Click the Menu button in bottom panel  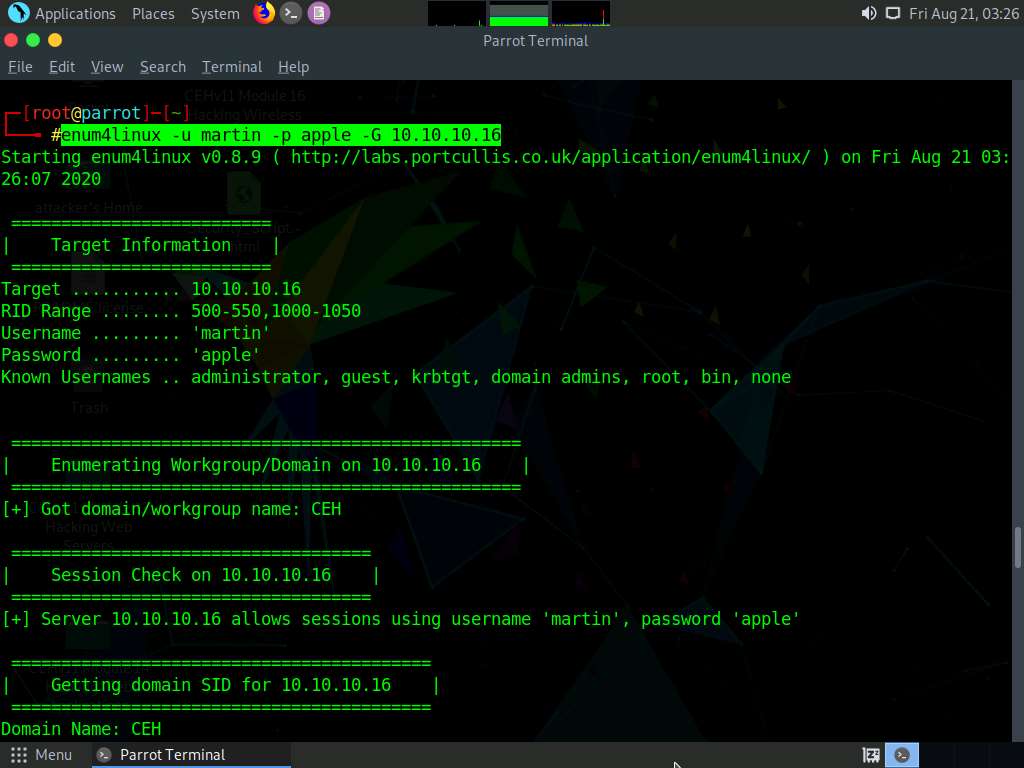click(41, 755)
